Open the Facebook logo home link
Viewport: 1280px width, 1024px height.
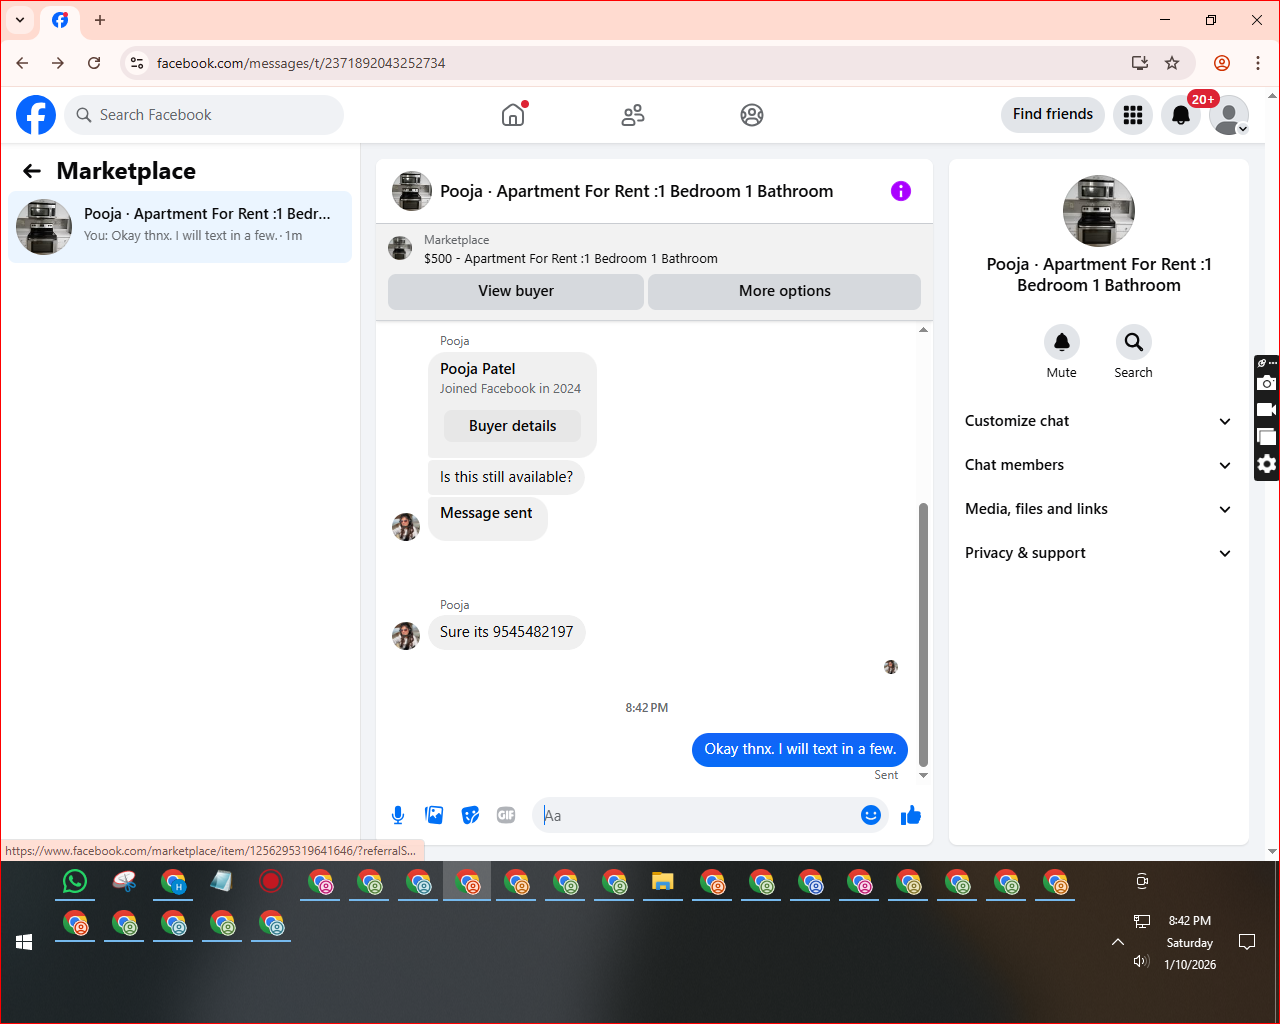tap(36, 115)
